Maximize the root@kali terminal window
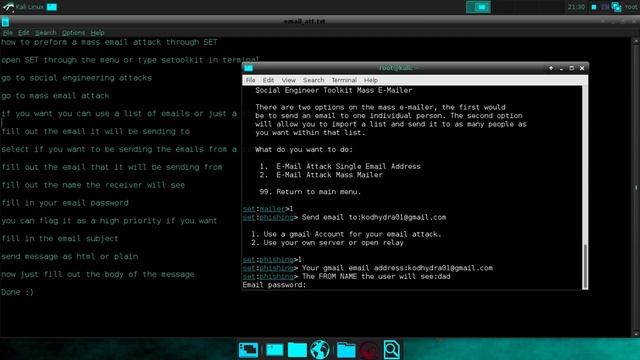Viewport: 640px width, 360px height. point(571,68)
